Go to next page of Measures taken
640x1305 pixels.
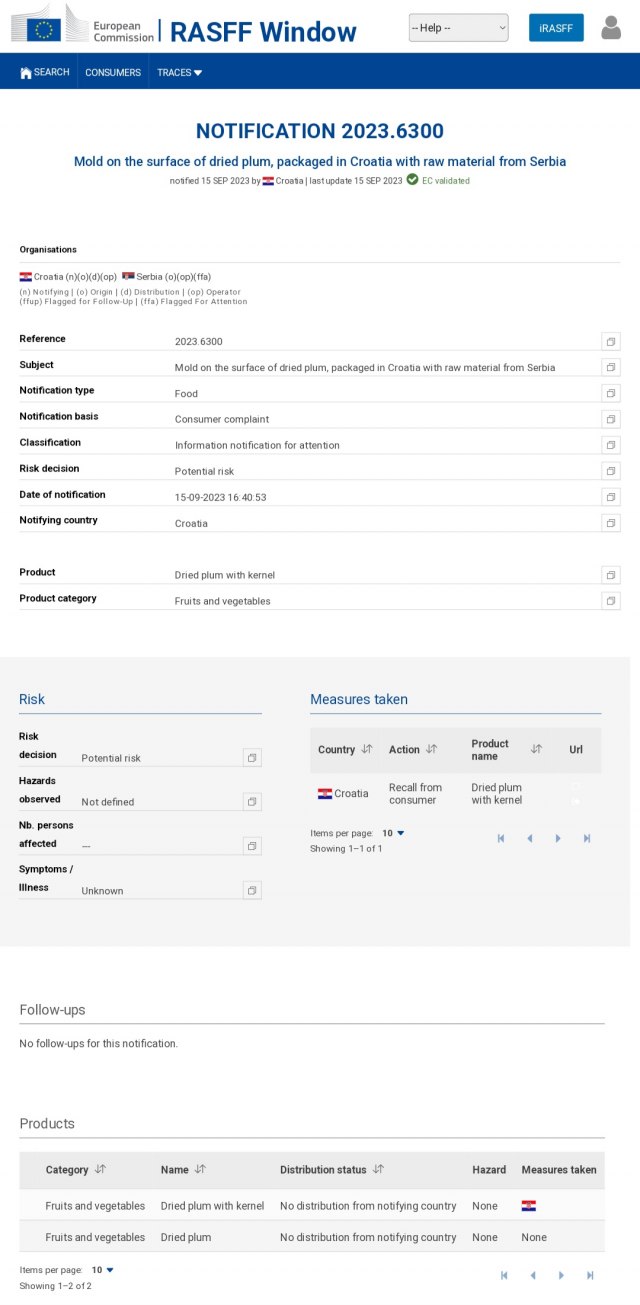[x=558, y=838]
